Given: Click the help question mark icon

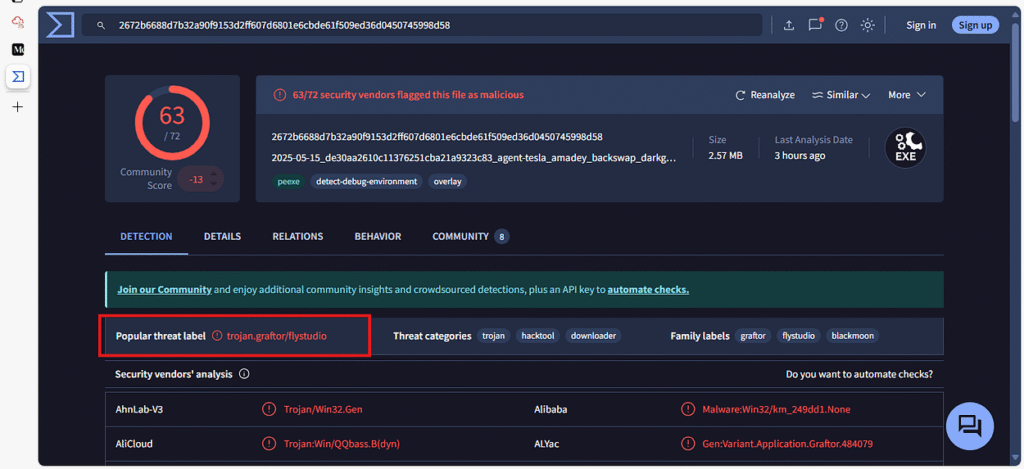Looking at the screenshot, I should pyautogui.click(x=841, y=25).
